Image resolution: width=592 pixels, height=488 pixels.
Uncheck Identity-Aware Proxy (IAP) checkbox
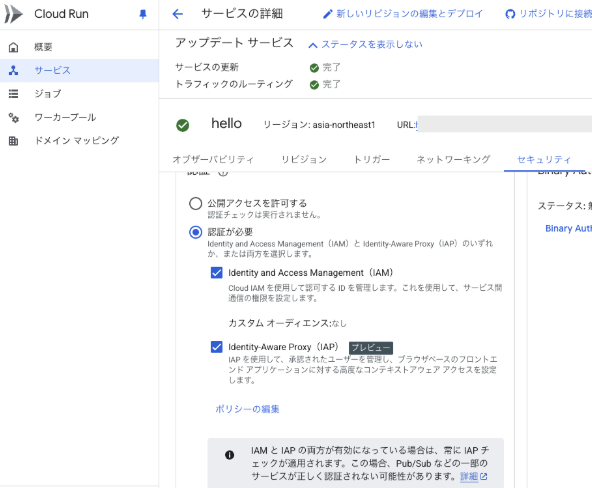217,346
